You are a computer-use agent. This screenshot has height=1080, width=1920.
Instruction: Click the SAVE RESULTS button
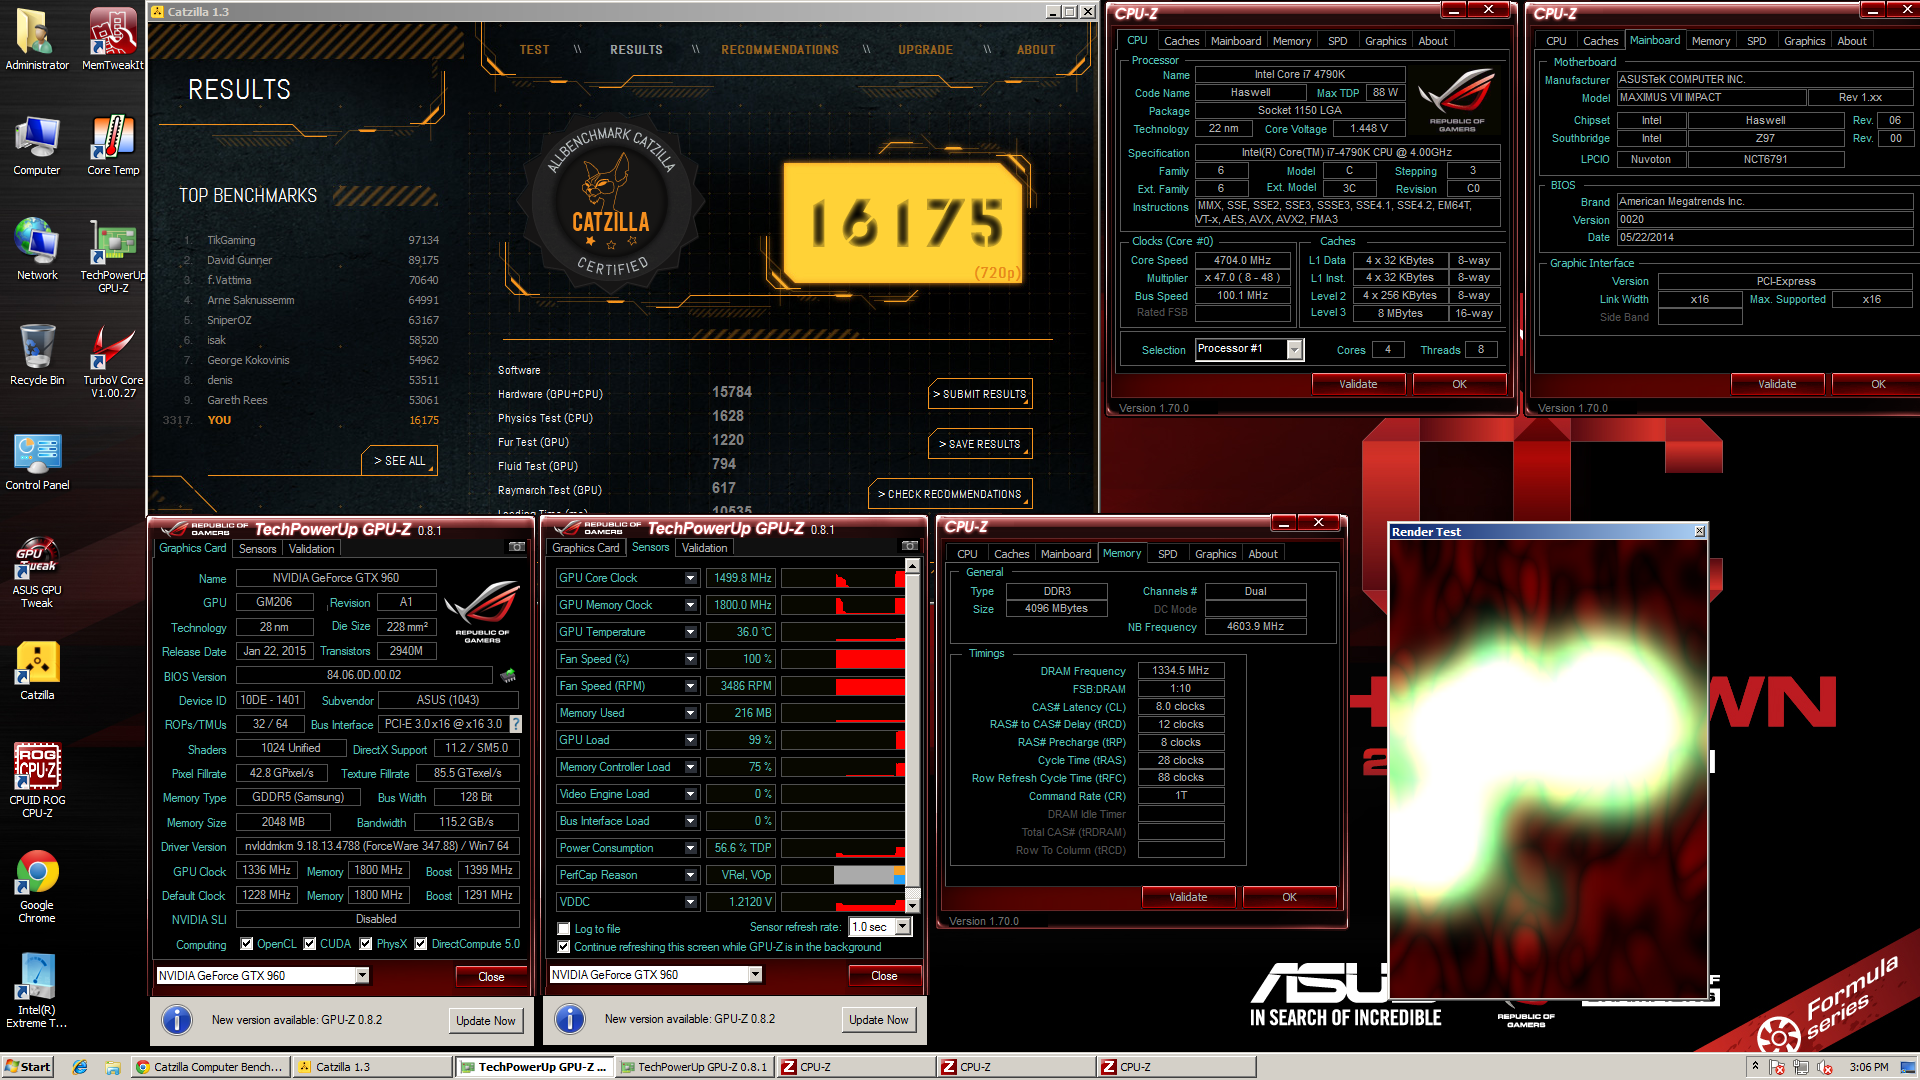click(x=980, y=444)
